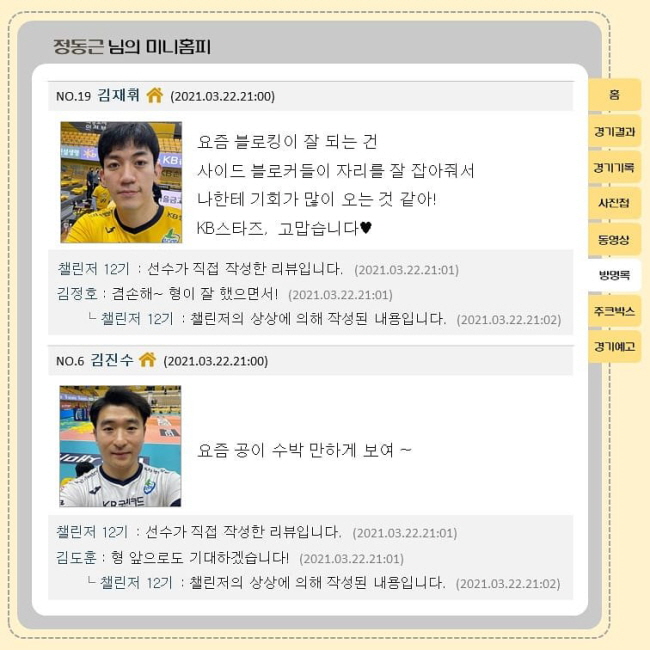Click 챌린저 12기 reply under 김도훈
The height and width of the screenshot is (650, 650).
pyautogui.click(x=136, y=583)
